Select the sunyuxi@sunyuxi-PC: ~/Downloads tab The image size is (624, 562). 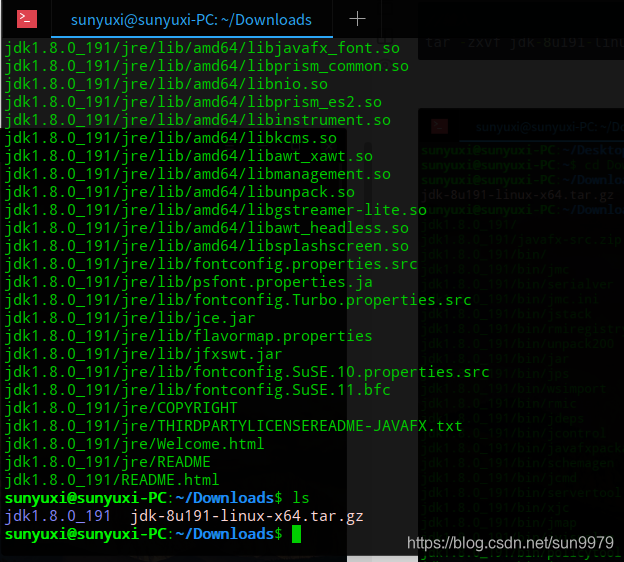(191, 20)
